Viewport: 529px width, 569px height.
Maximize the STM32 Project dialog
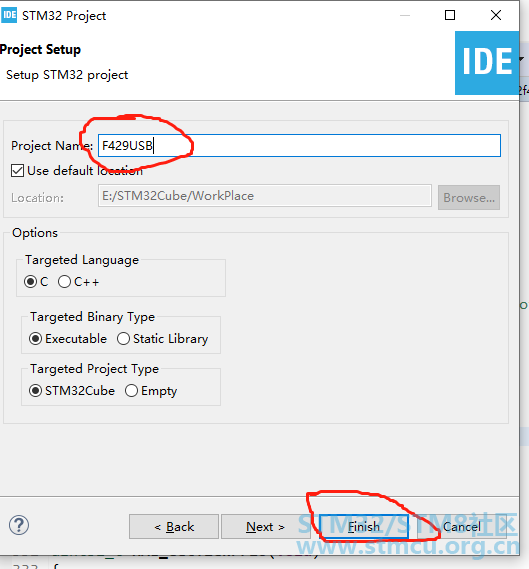(x=450, y=15)
